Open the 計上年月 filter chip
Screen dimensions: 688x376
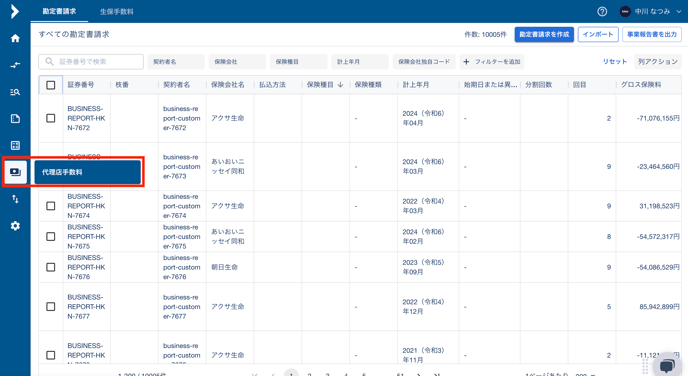(x=360, y=61)
